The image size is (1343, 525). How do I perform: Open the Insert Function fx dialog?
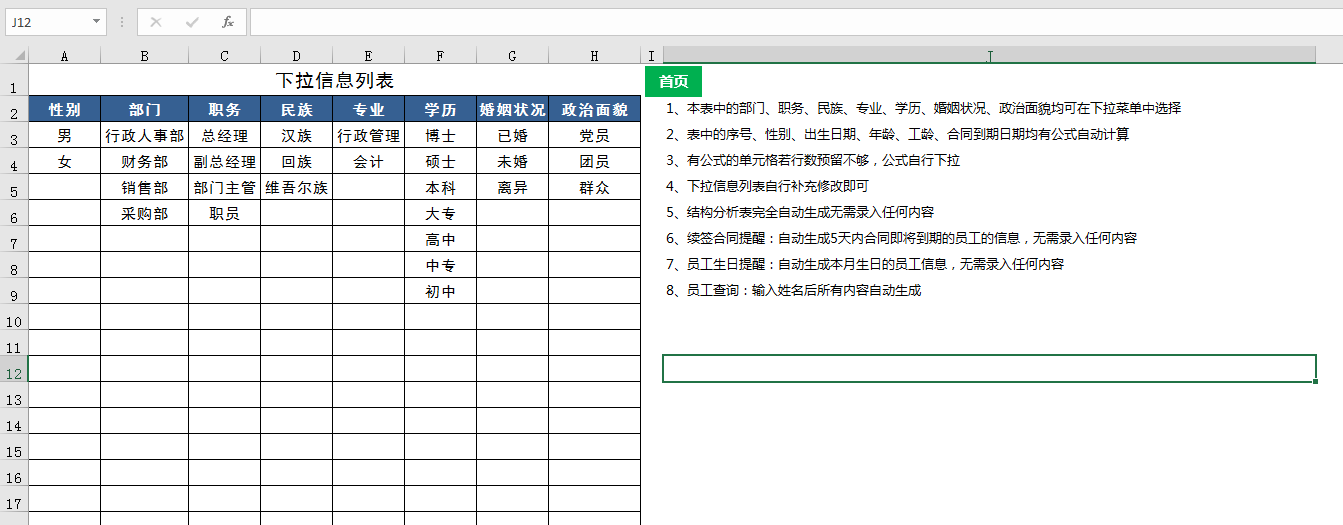(x=228, y=22)
